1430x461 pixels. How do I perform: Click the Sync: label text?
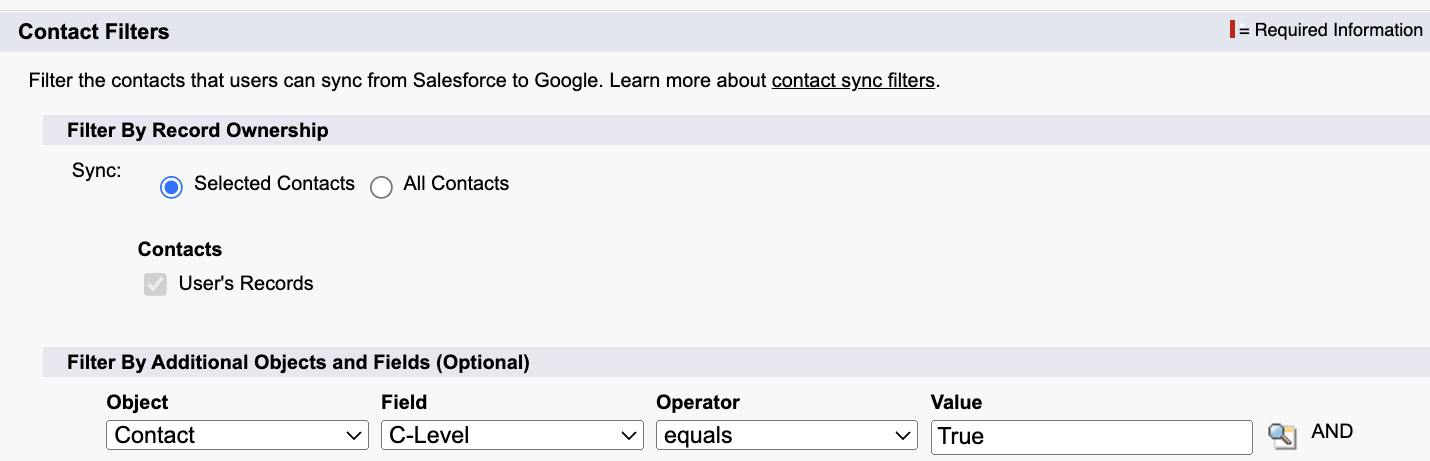96,170
